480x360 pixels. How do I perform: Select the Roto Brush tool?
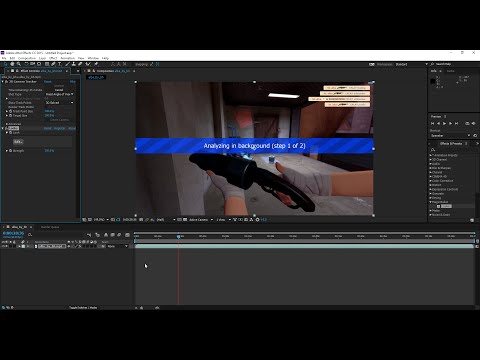coord(88,64)
